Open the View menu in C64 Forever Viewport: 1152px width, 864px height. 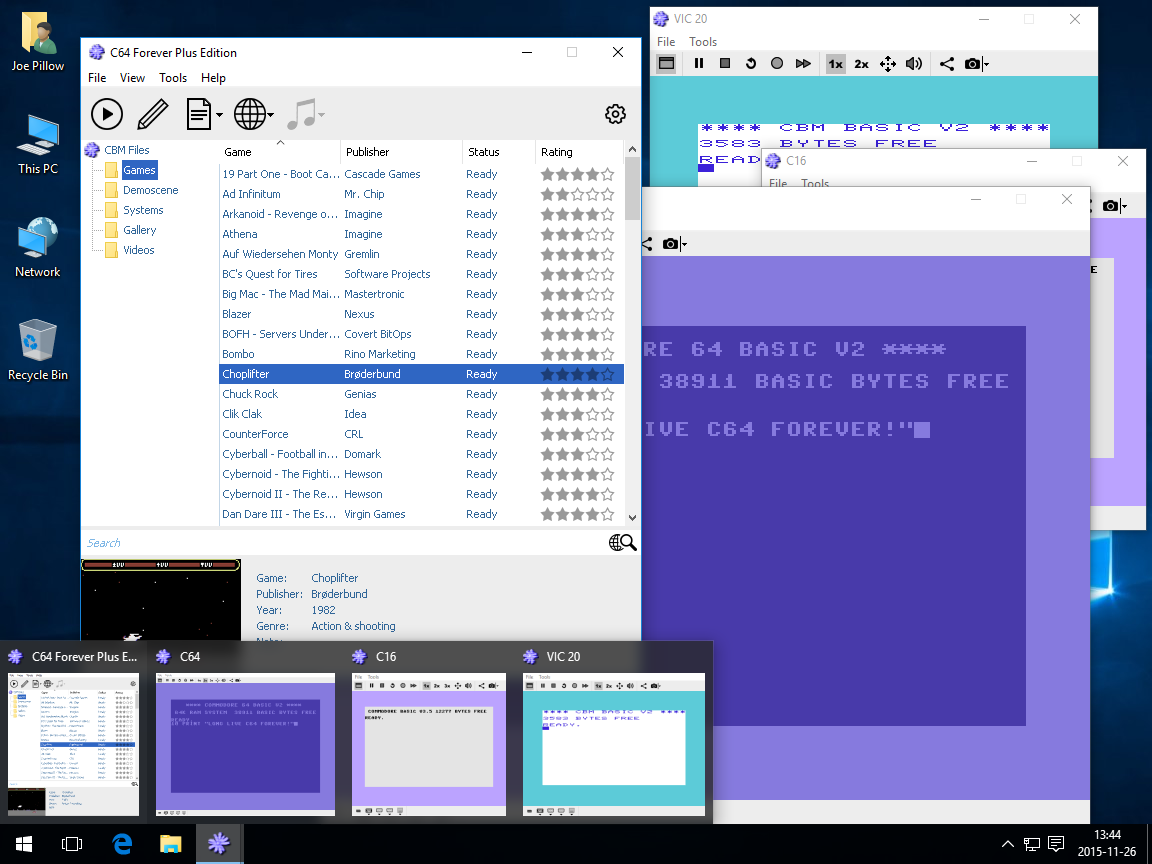pyautogui.click(x=132, y=78)
